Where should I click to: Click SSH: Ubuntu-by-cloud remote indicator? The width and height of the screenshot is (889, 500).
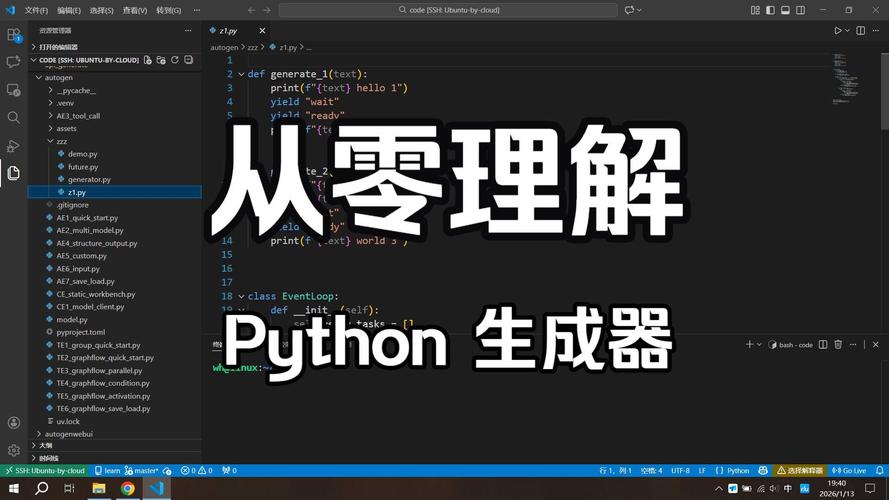[x=45, y=471]
